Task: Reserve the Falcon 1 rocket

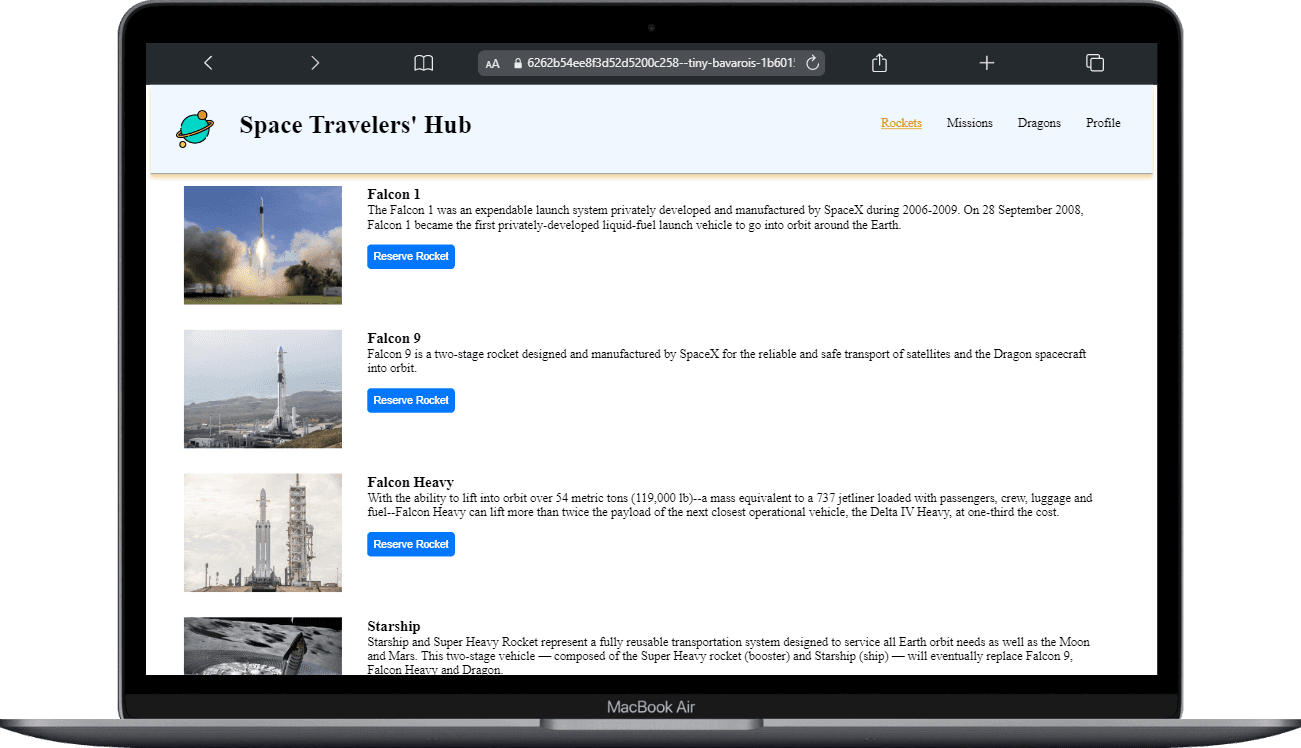Action: (x=411, y=257)
